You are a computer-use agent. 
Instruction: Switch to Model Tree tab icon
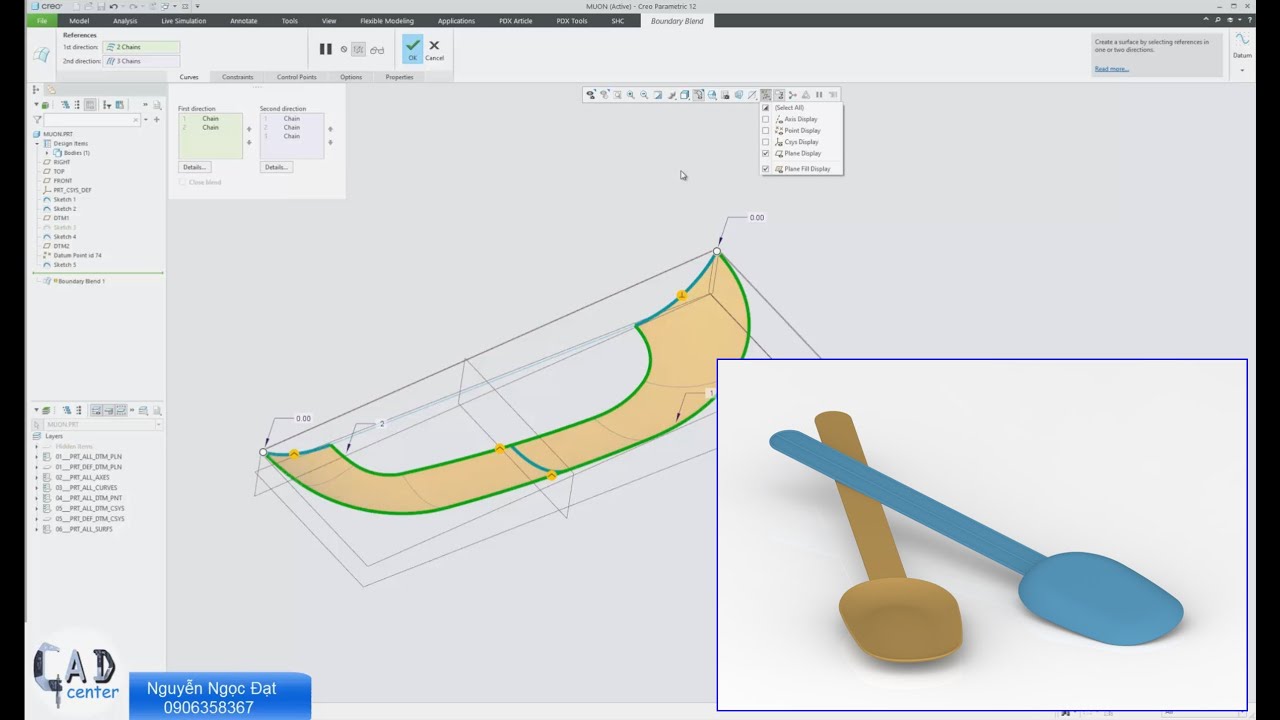(x=36, y=89)
